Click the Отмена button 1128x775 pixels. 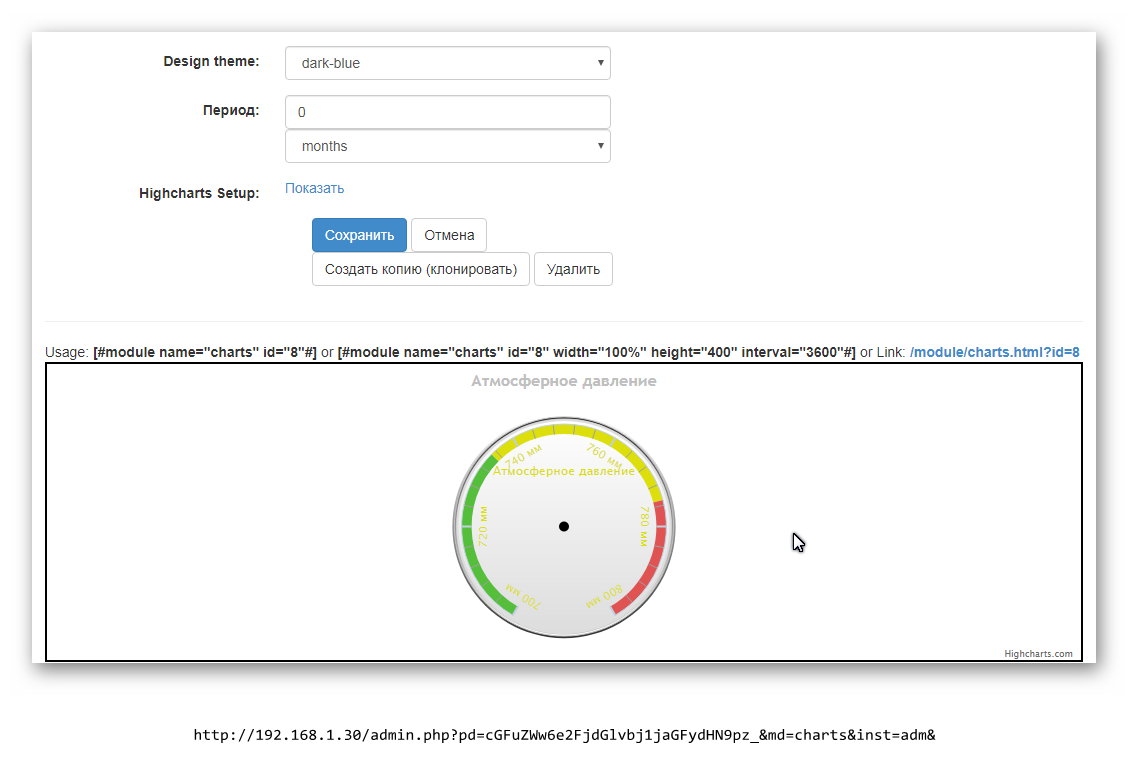(449, 235)
